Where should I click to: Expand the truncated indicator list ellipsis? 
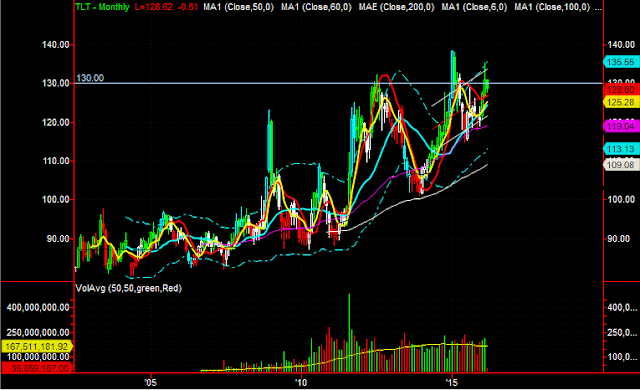598,8
